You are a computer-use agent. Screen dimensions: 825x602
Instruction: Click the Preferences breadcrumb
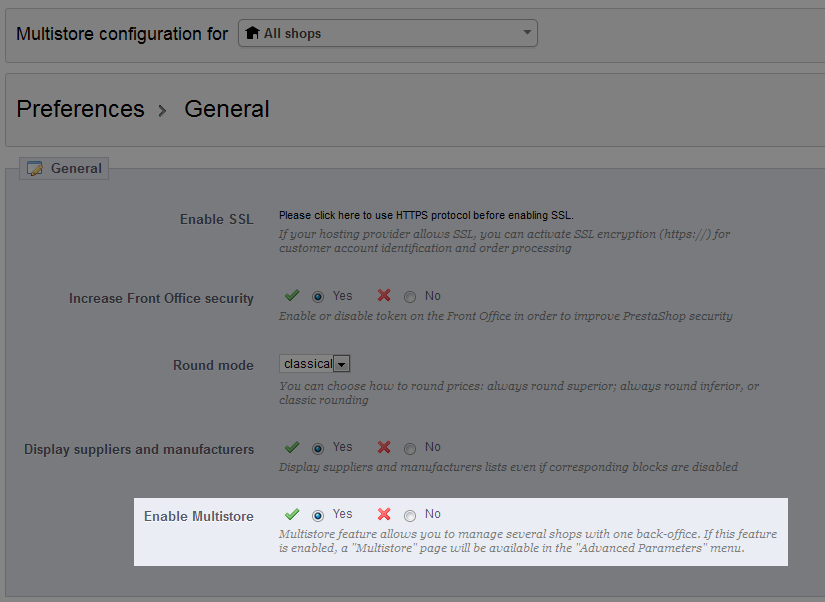pyautogui.click(x=81, y=109)
